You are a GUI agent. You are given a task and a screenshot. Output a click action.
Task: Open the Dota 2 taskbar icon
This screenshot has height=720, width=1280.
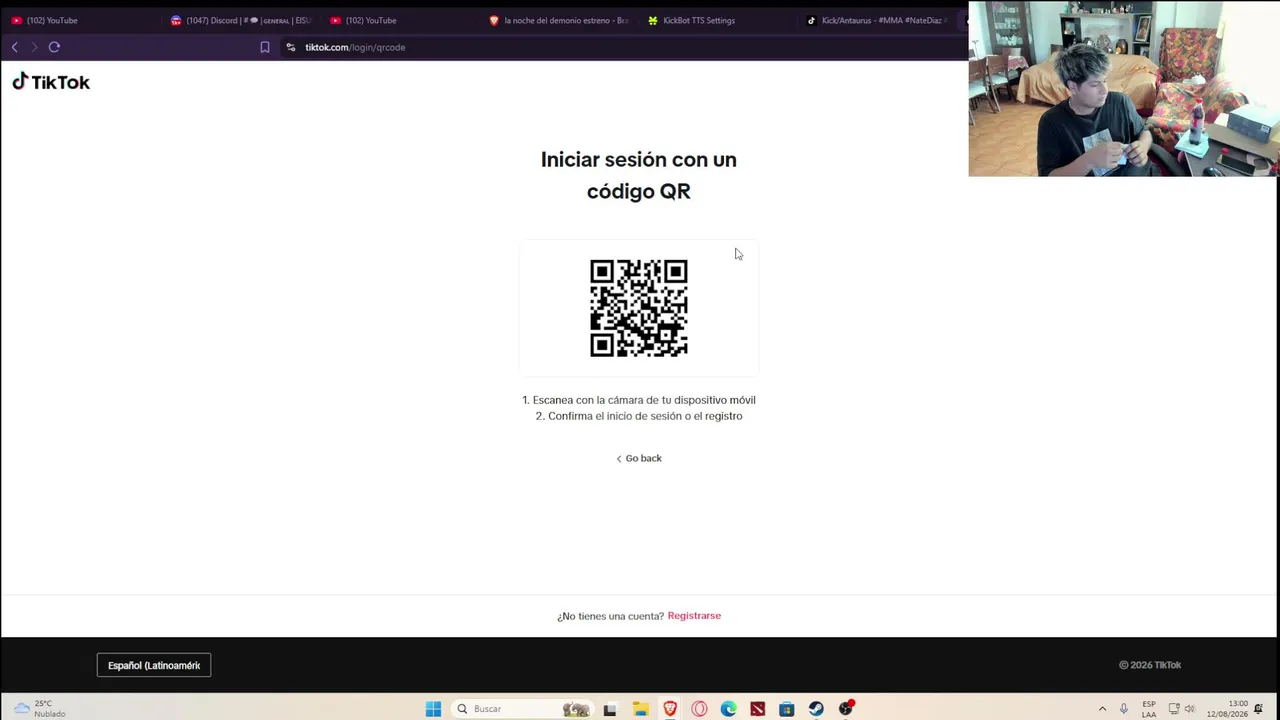pos(758,709)
